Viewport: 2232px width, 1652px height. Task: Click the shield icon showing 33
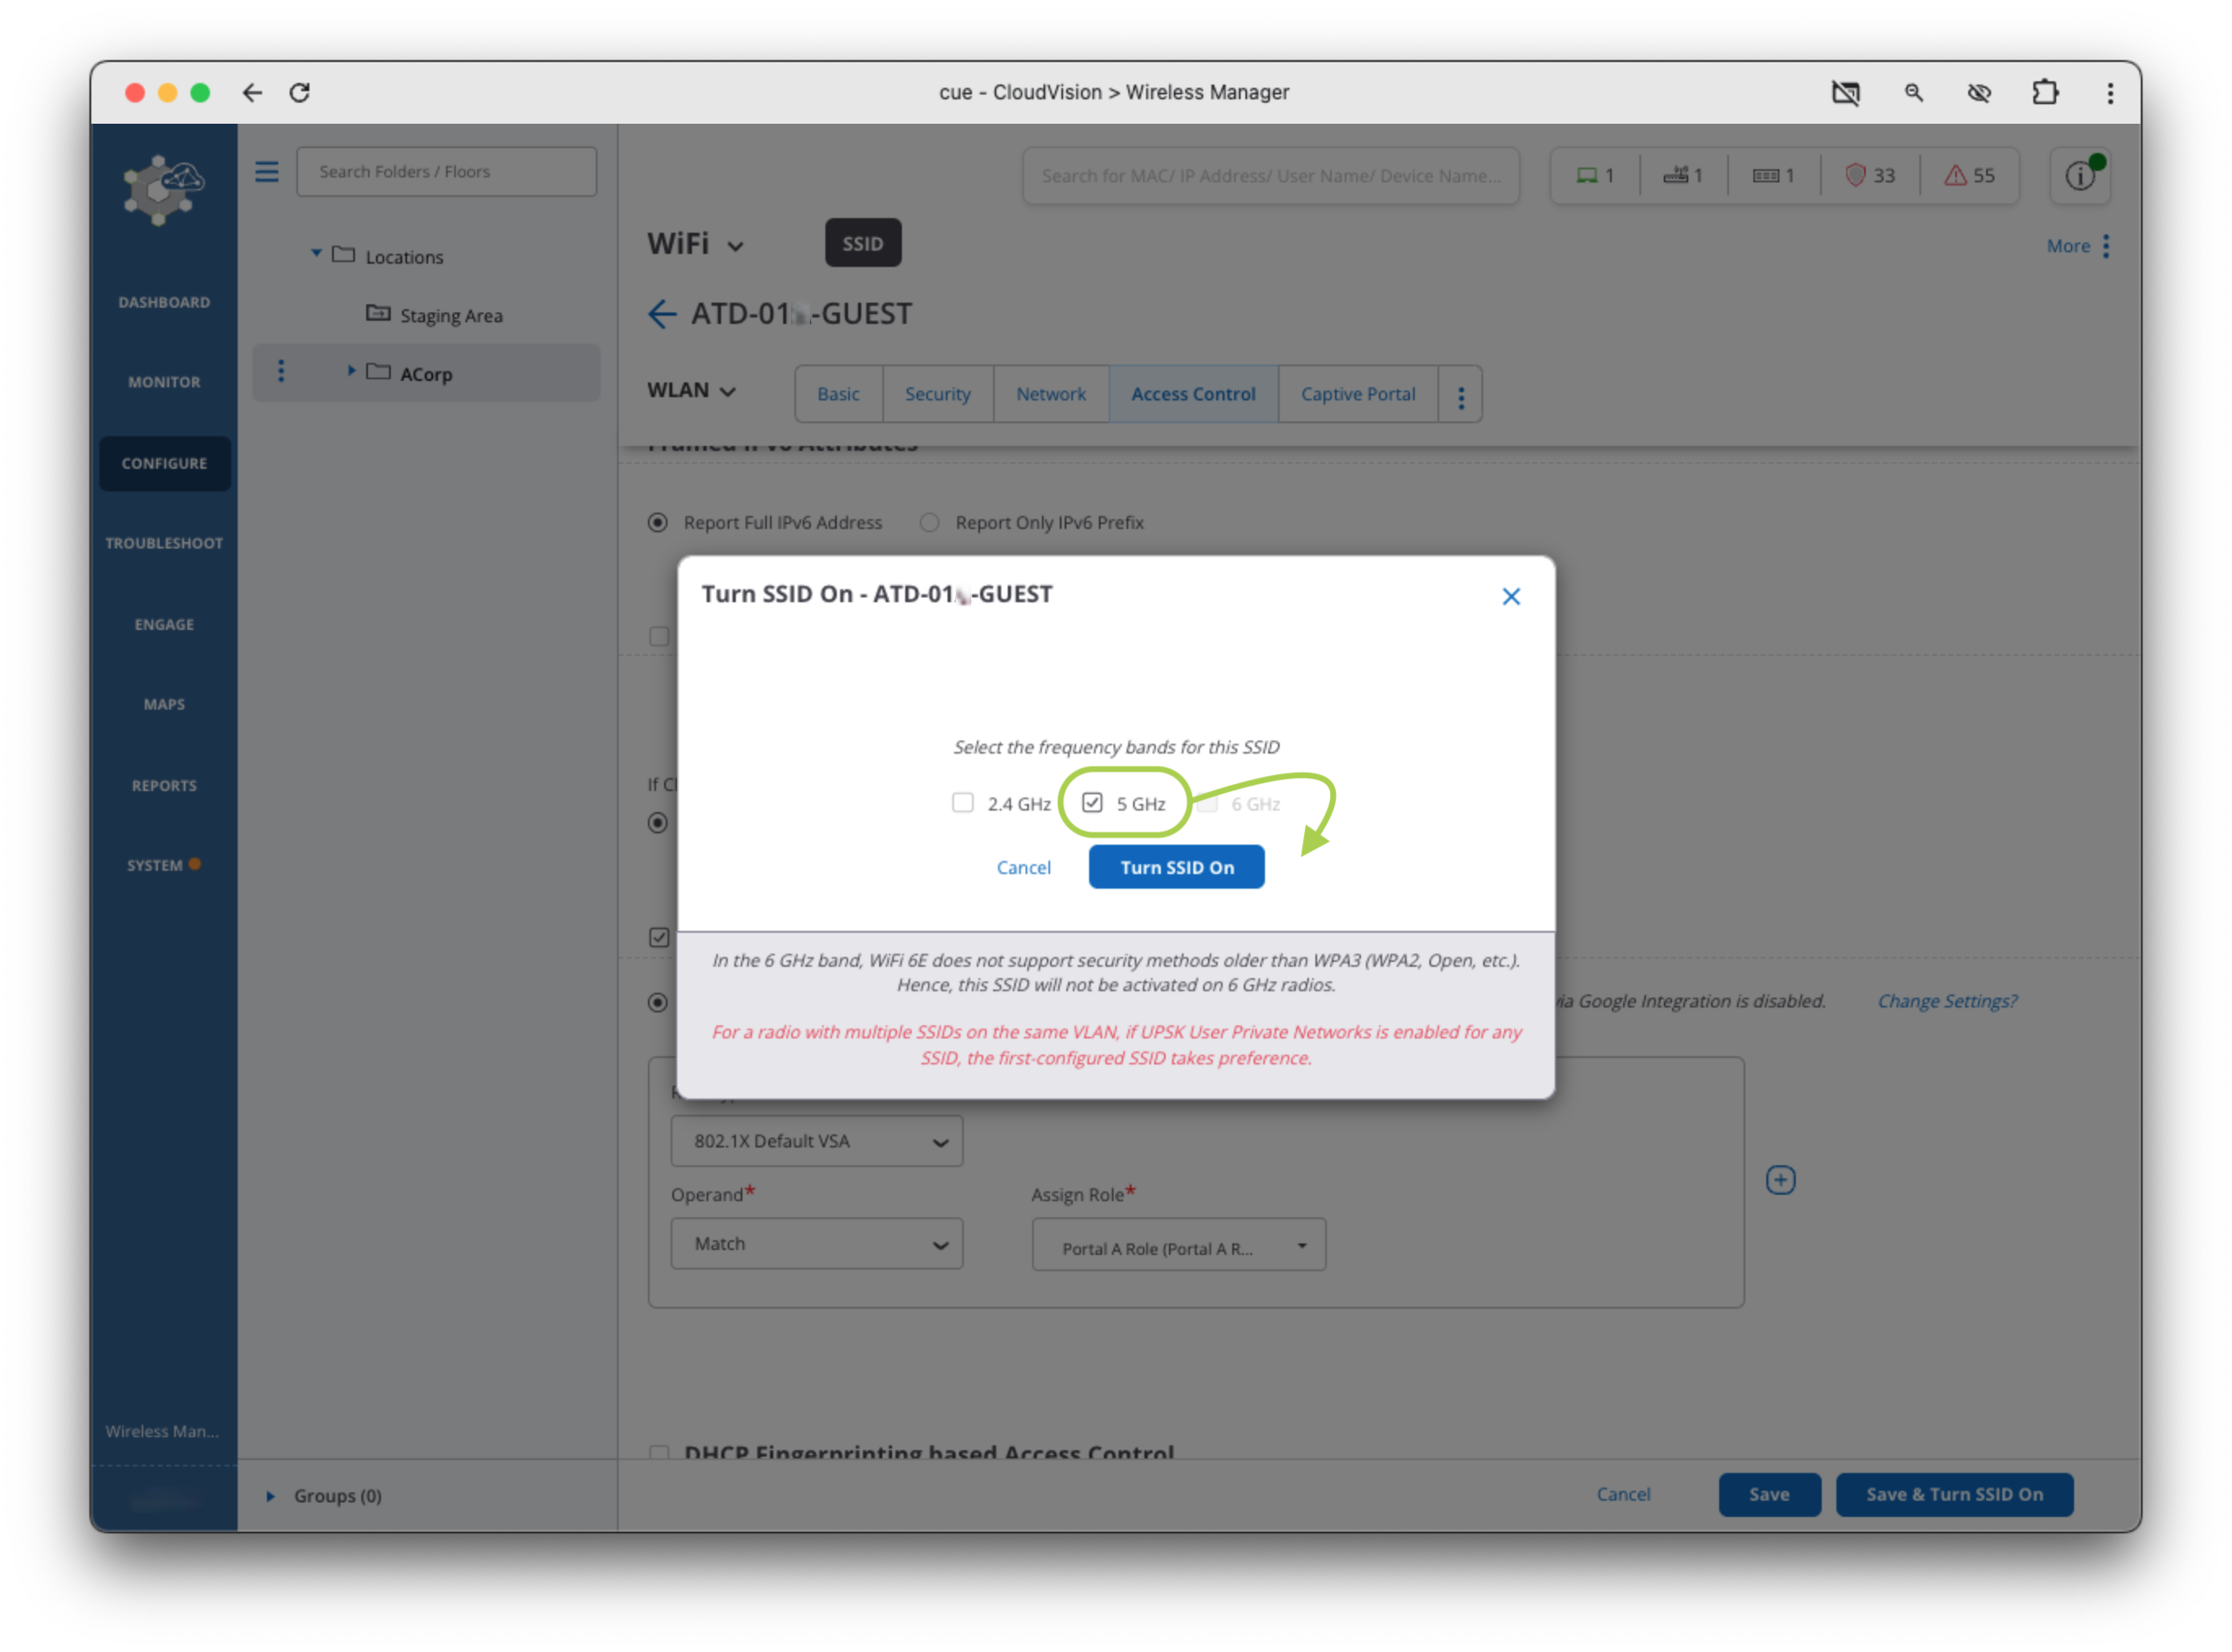[x=1856, y=176]
